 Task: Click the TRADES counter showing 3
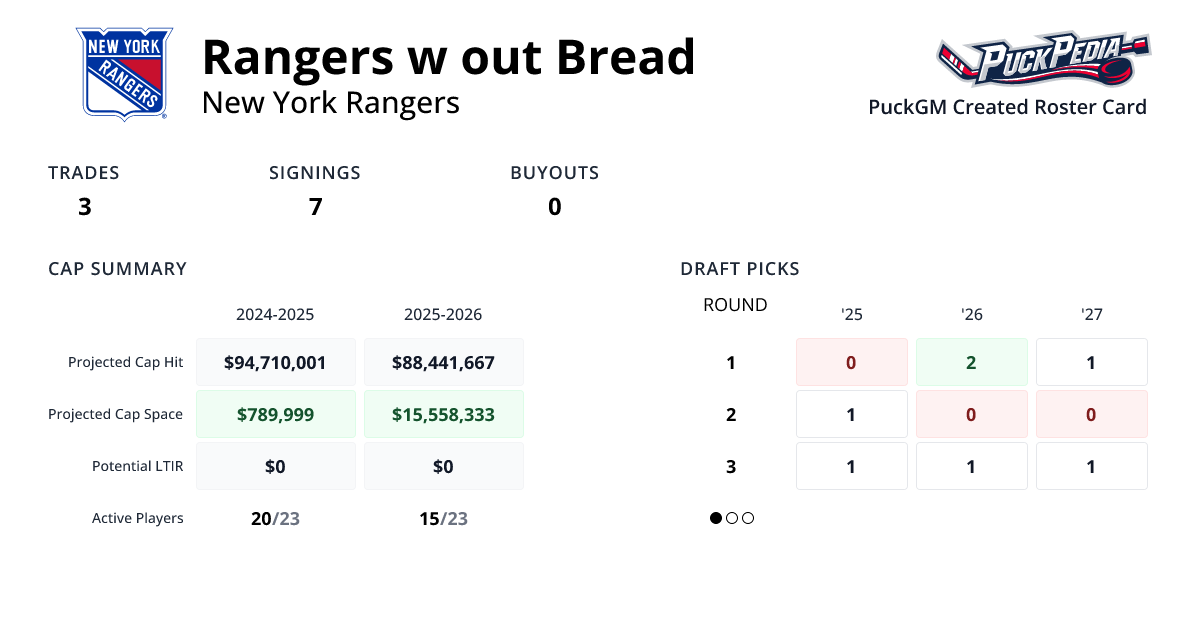(84, 206)
